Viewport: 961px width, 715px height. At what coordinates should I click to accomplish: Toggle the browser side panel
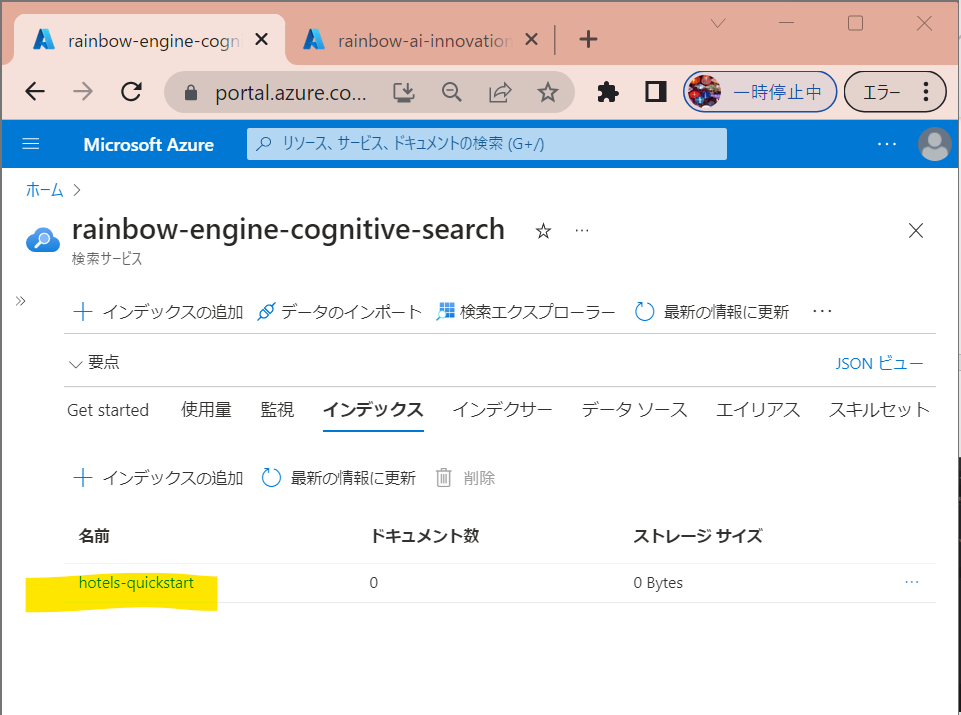(655, 93)
